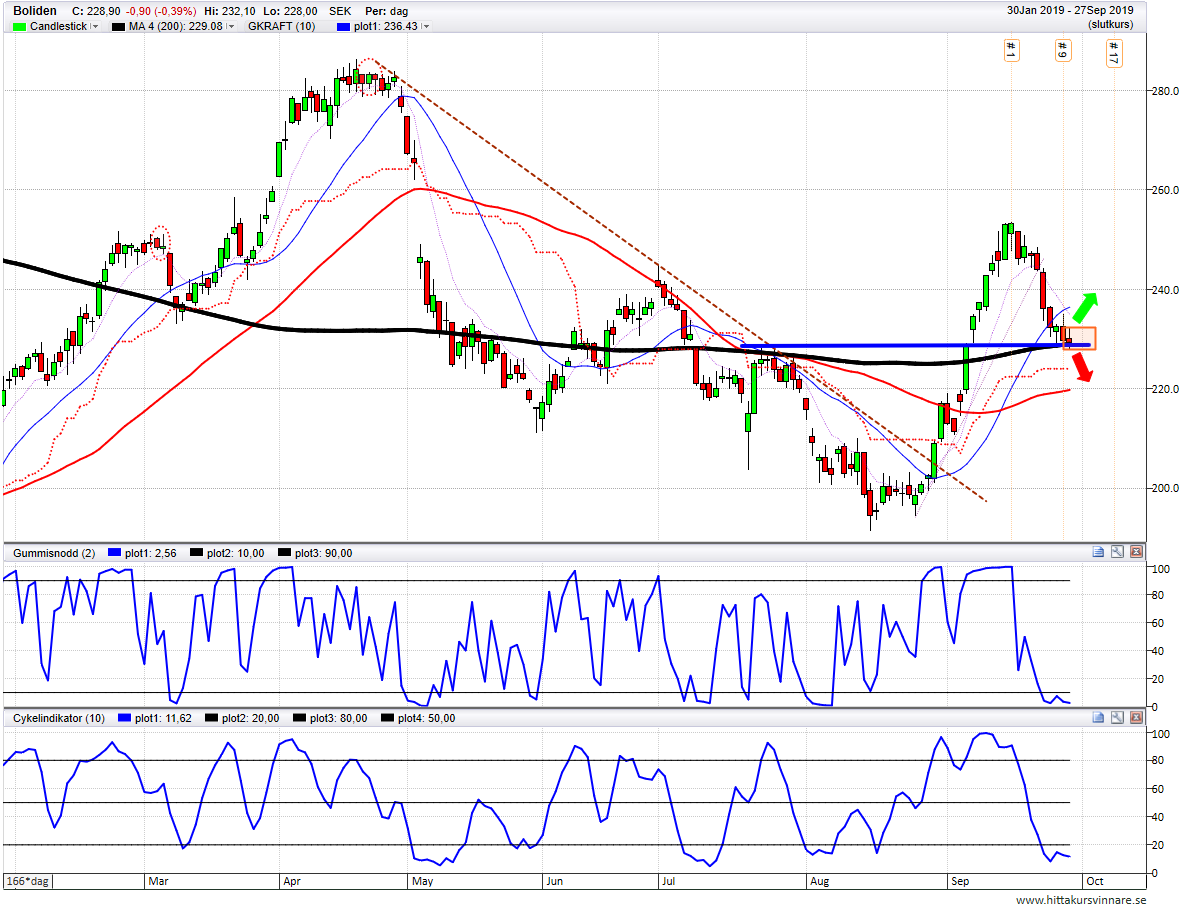Click the Boliden stock name

coord(35,11)
